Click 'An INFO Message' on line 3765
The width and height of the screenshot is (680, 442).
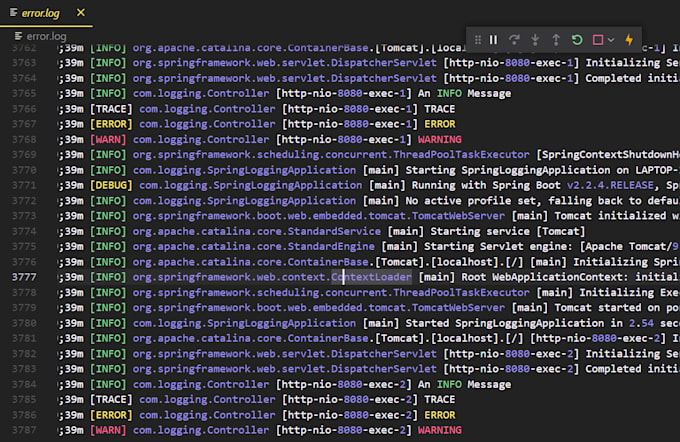[x=464, y=93]
